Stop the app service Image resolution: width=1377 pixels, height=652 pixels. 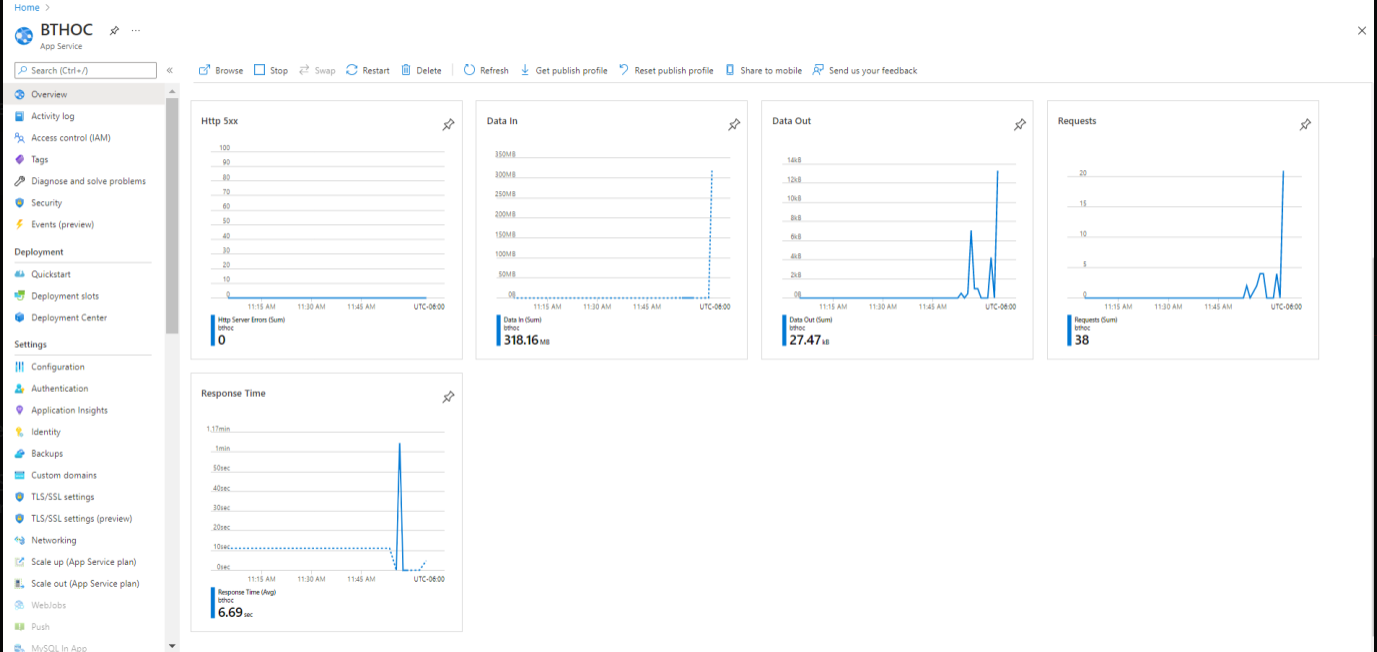click(x=270, y=70)
